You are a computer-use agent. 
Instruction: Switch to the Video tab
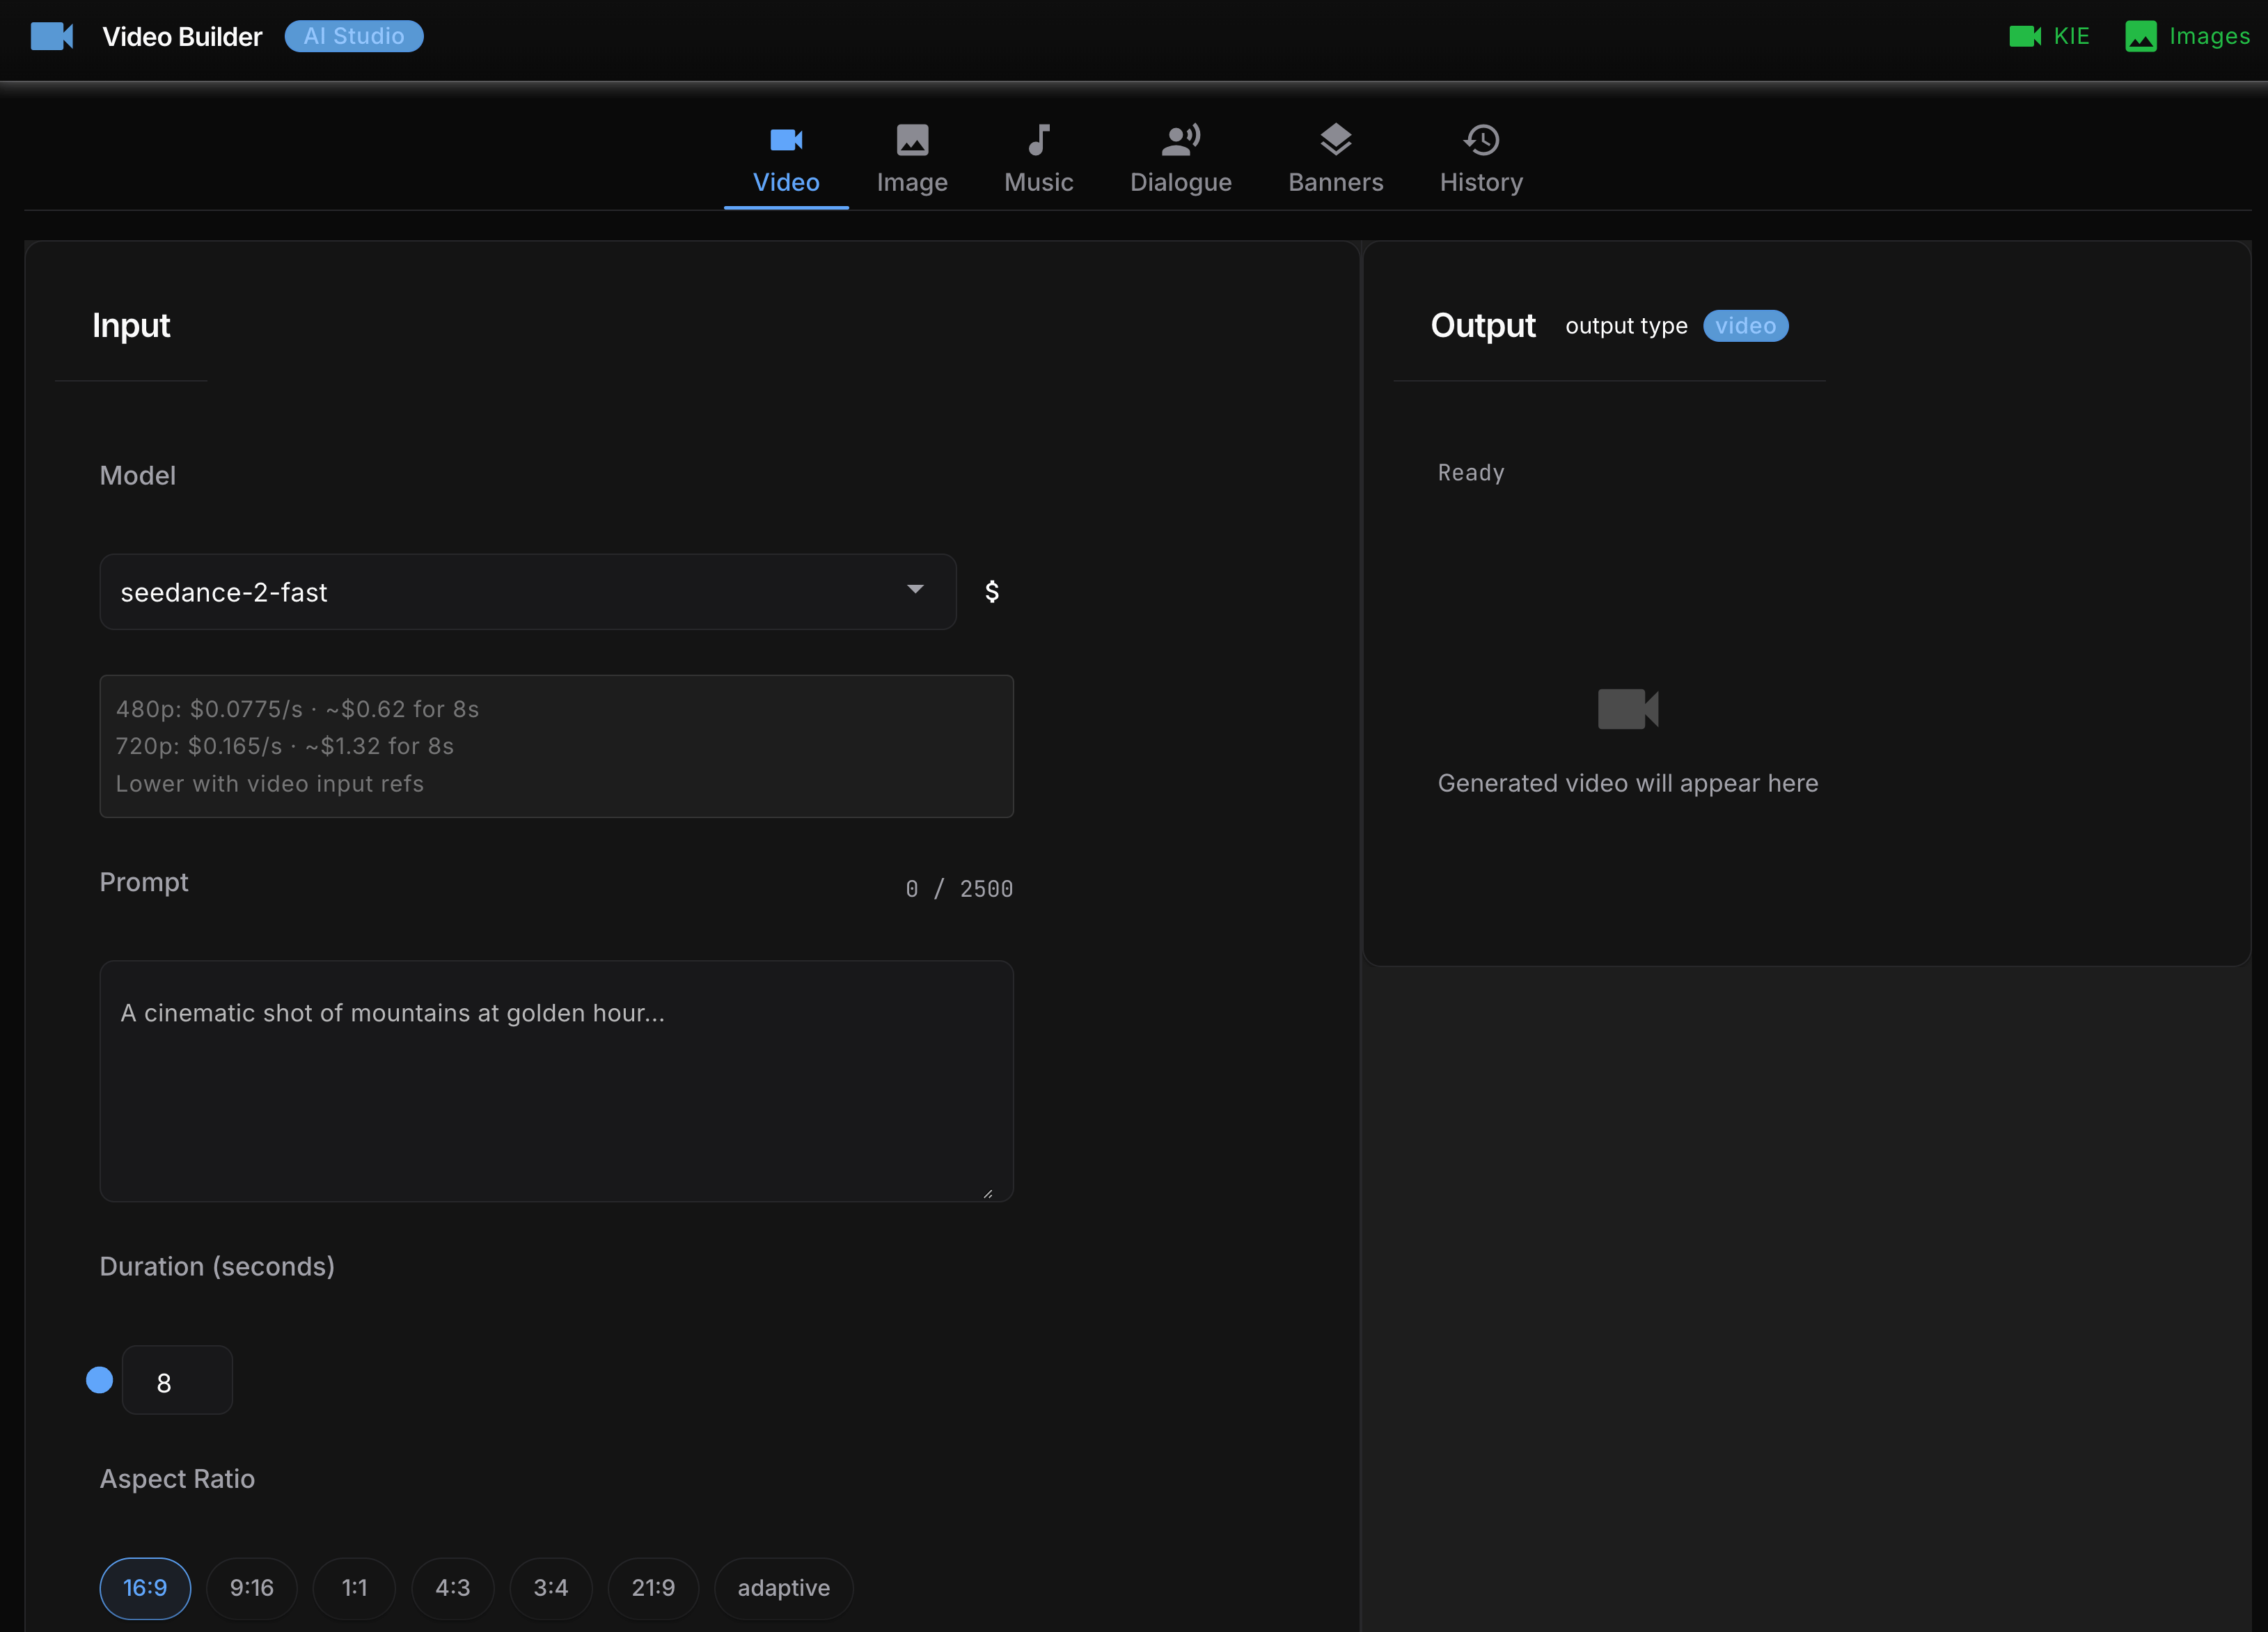click(x=786, y=160)
